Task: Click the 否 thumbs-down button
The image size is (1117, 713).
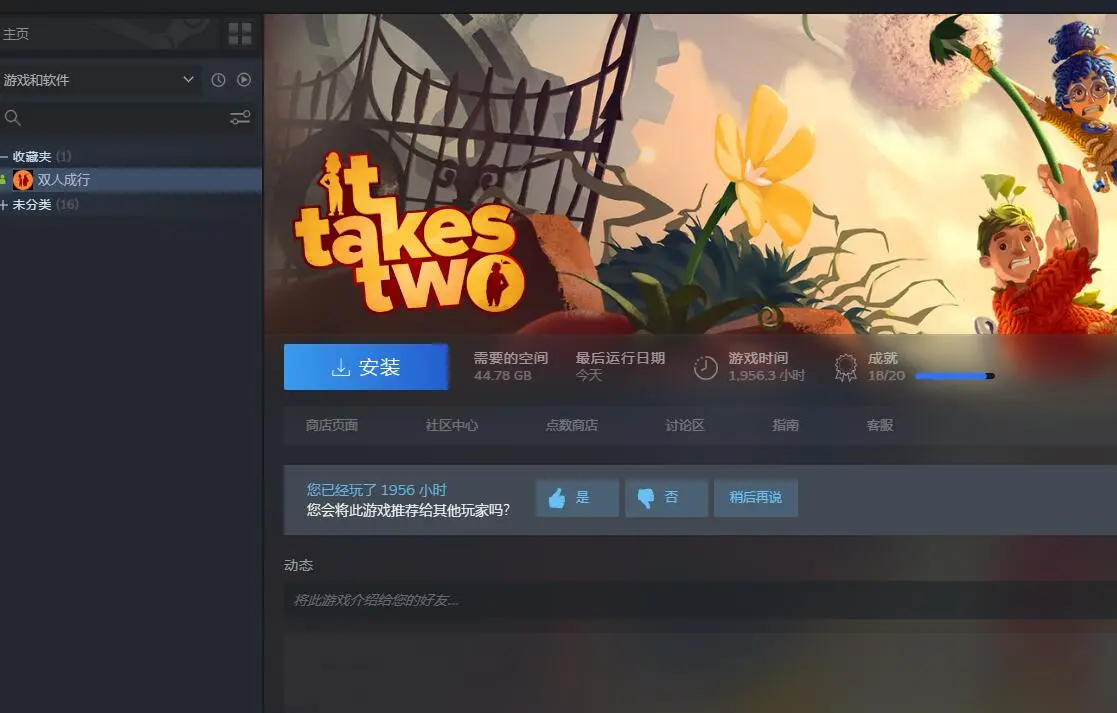Action: tap(666, 498)
